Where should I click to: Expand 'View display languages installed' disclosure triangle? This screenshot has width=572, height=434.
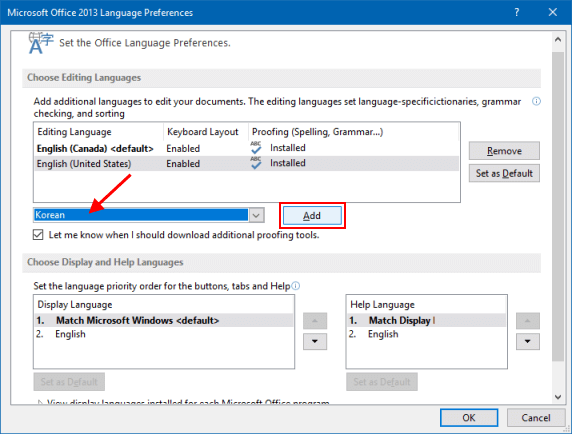pos(40,402)
